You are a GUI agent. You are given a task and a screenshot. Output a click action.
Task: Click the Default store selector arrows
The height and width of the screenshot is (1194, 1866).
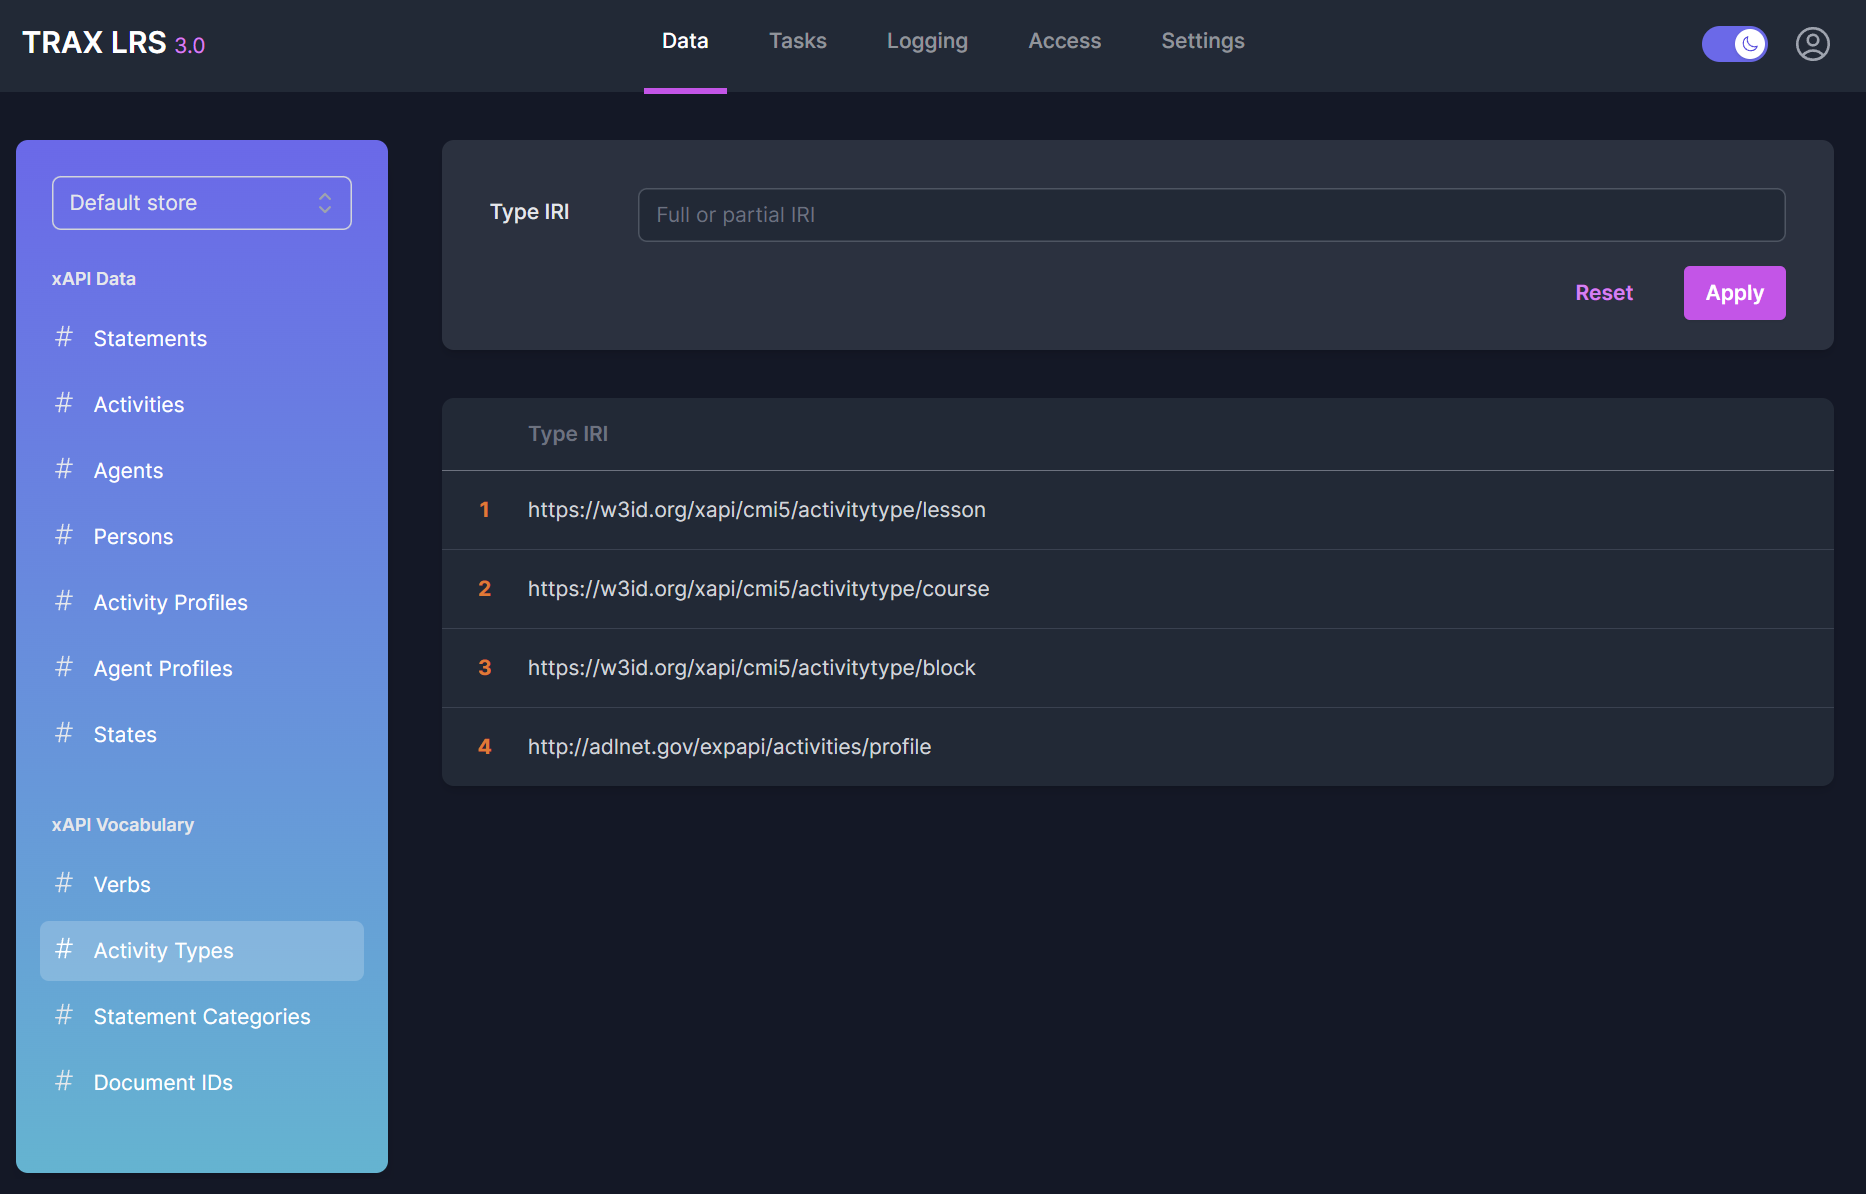pos(325,203)
